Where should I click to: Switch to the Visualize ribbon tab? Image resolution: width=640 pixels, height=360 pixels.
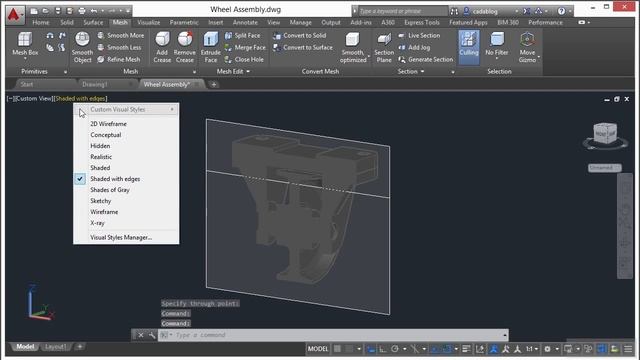[x=149, y=22]
